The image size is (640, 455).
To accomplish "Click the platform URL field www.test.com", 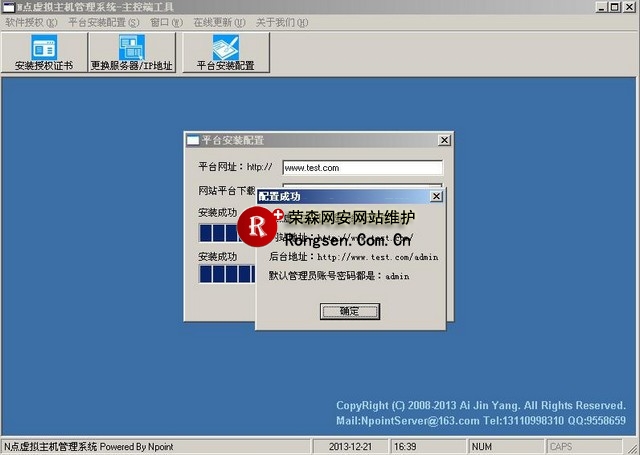I will tap(362, 168).
